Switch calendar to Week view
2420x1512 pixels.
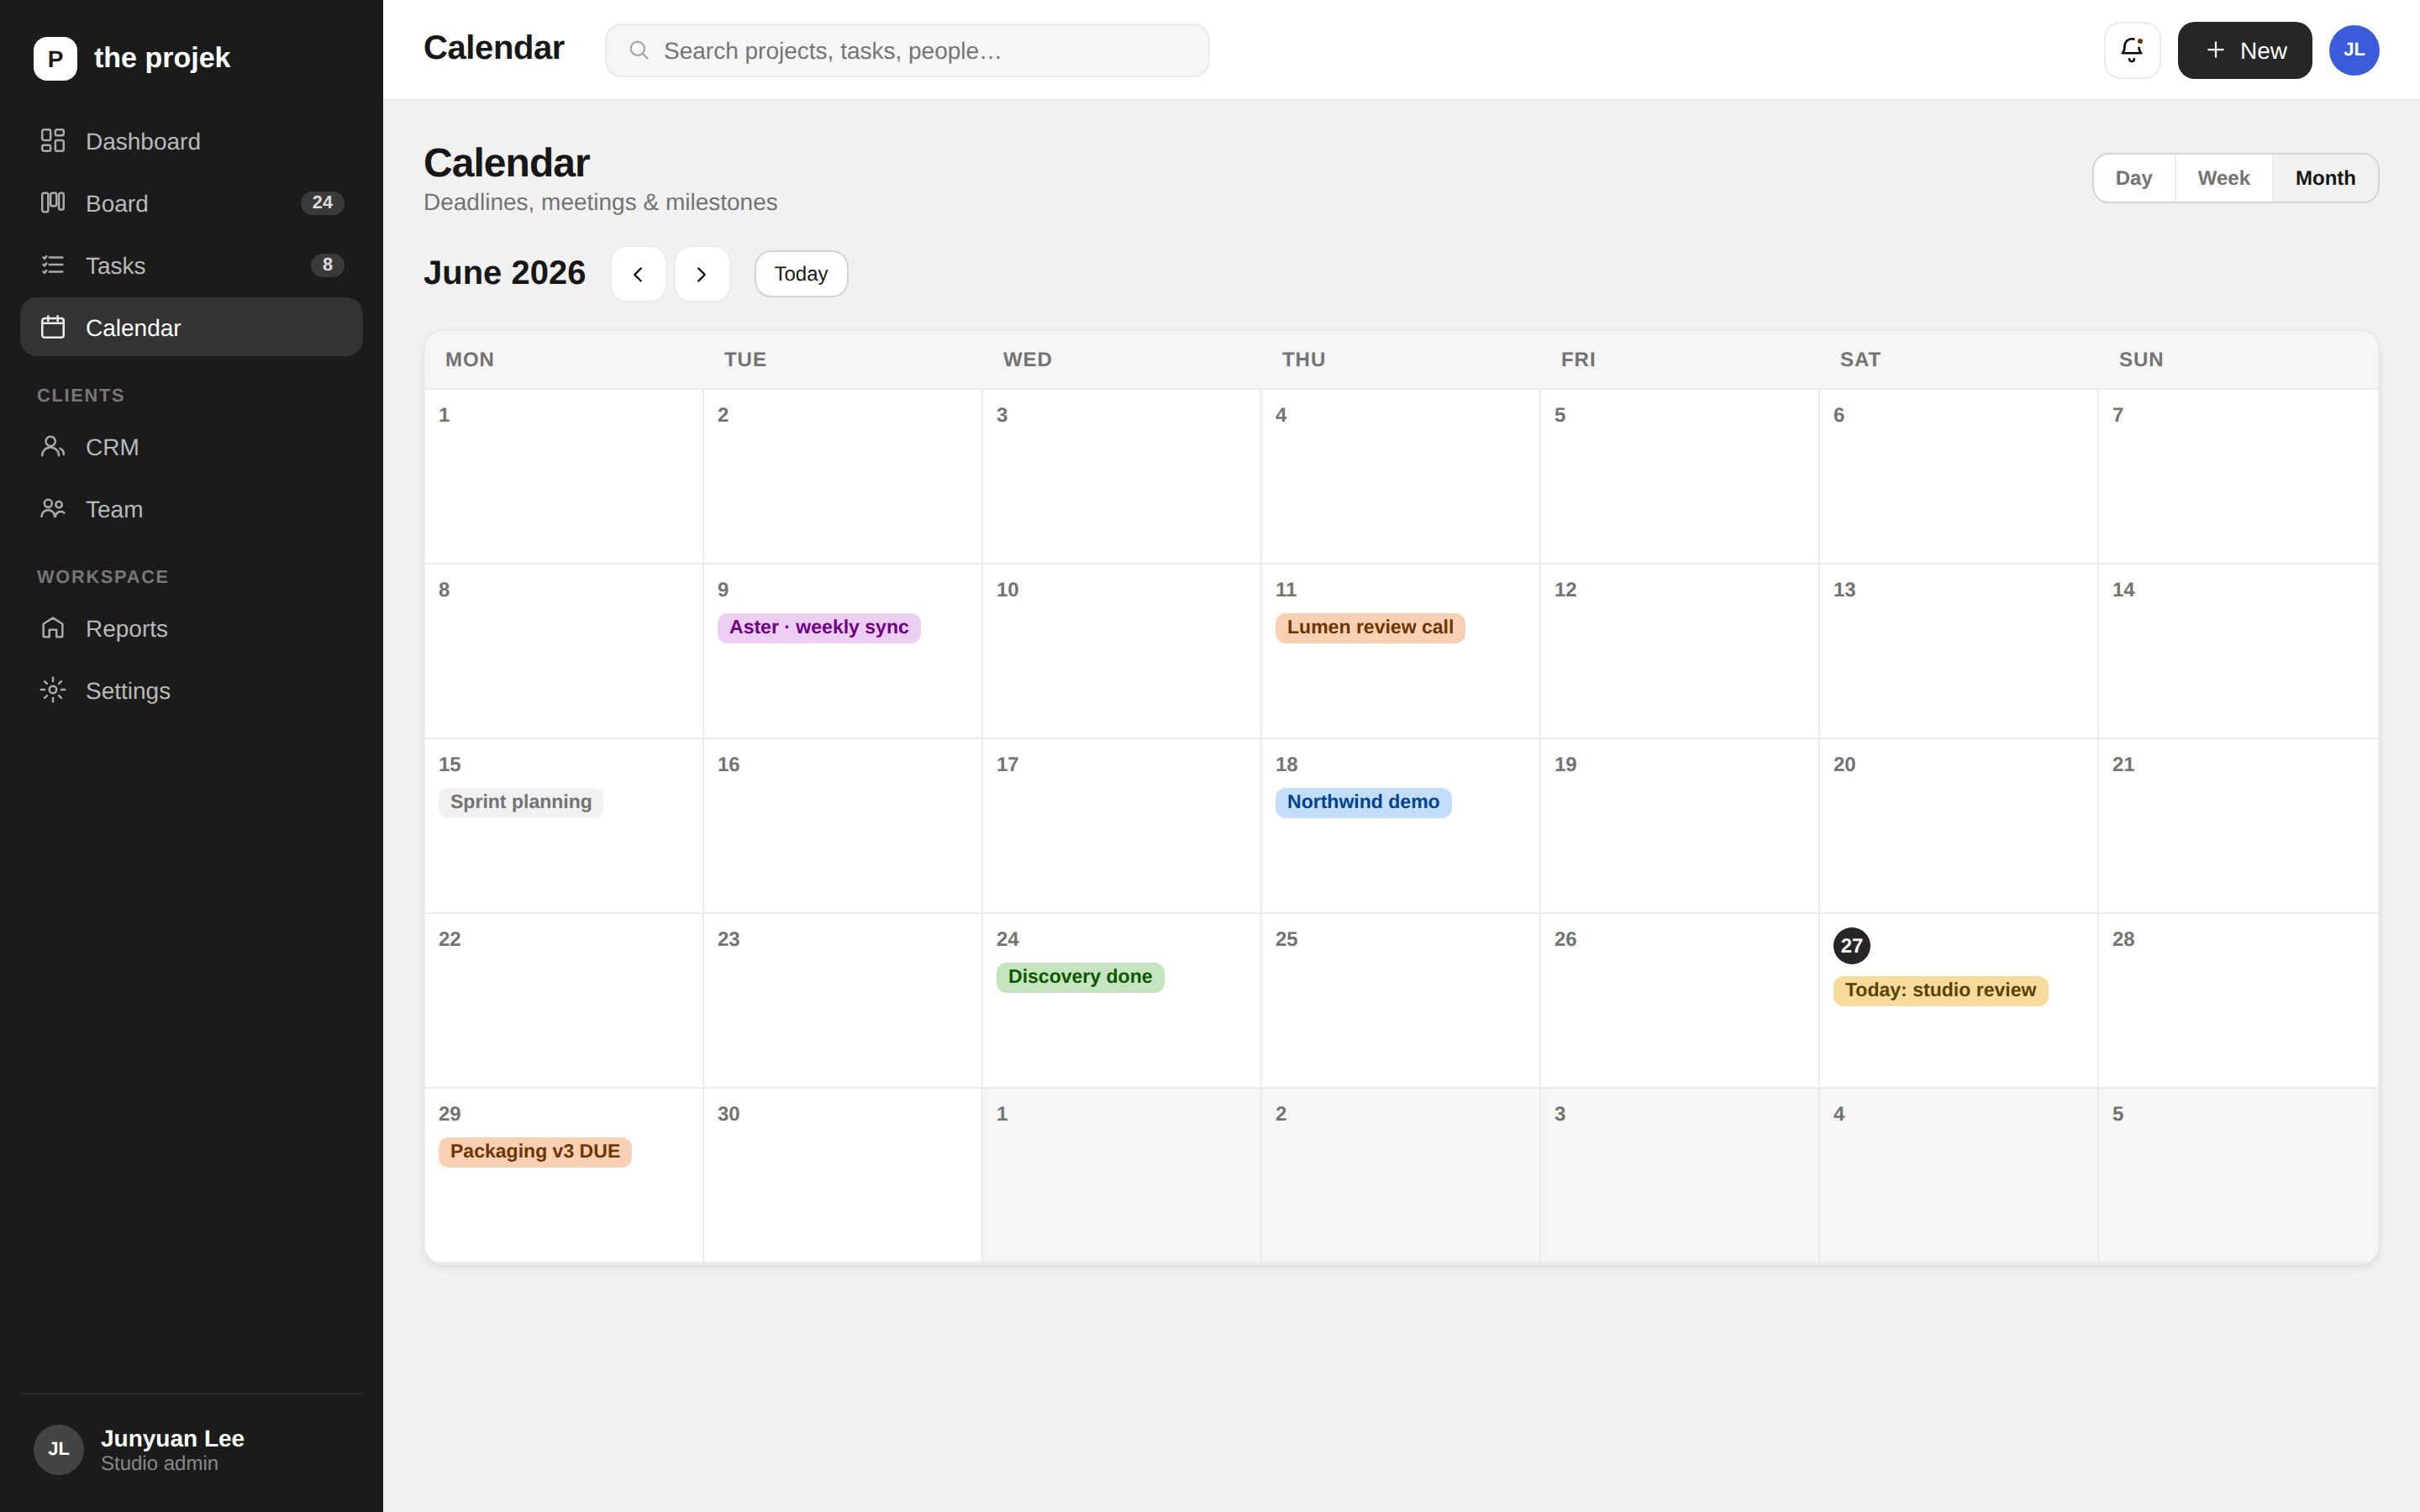2223,178
